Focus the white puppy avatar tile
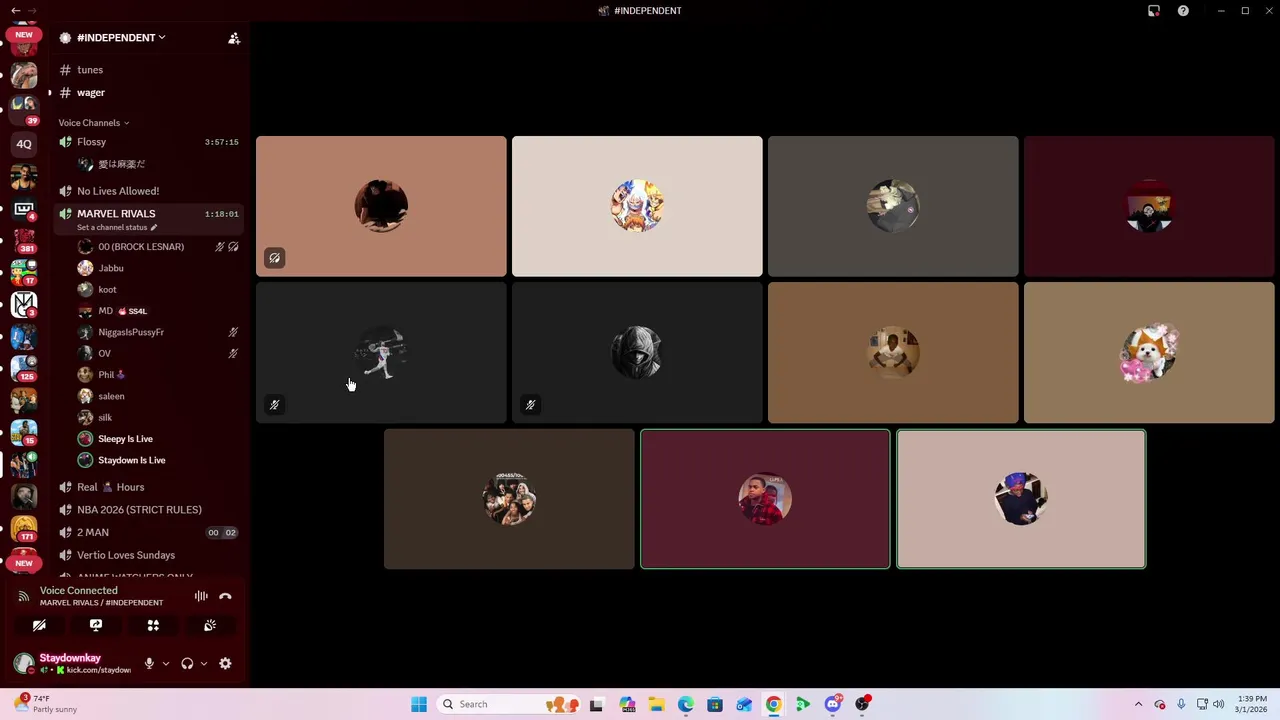 coord(1149,353)
